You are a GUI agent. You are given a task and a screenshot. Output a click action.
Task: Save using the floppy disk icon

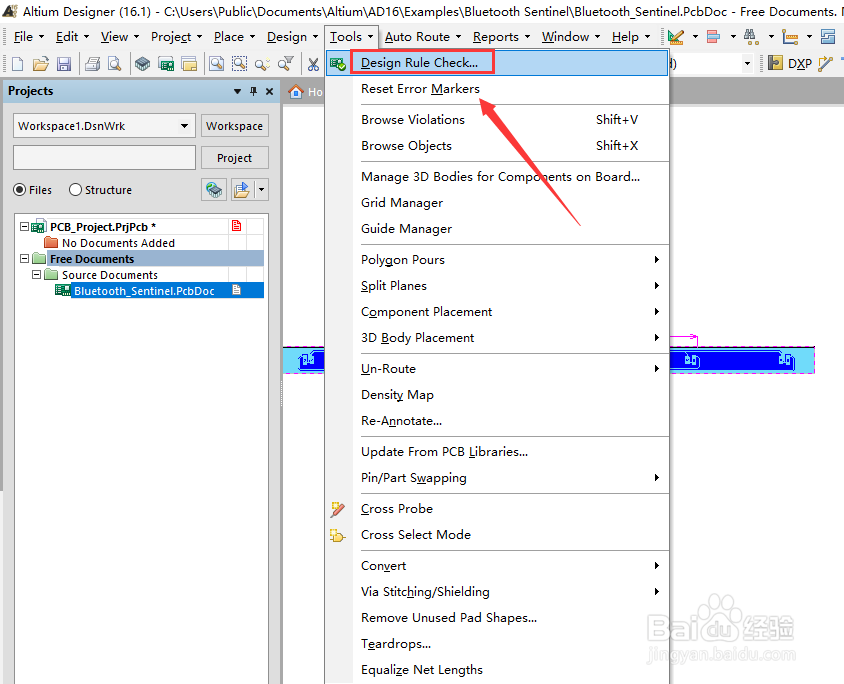coord(64,64)
